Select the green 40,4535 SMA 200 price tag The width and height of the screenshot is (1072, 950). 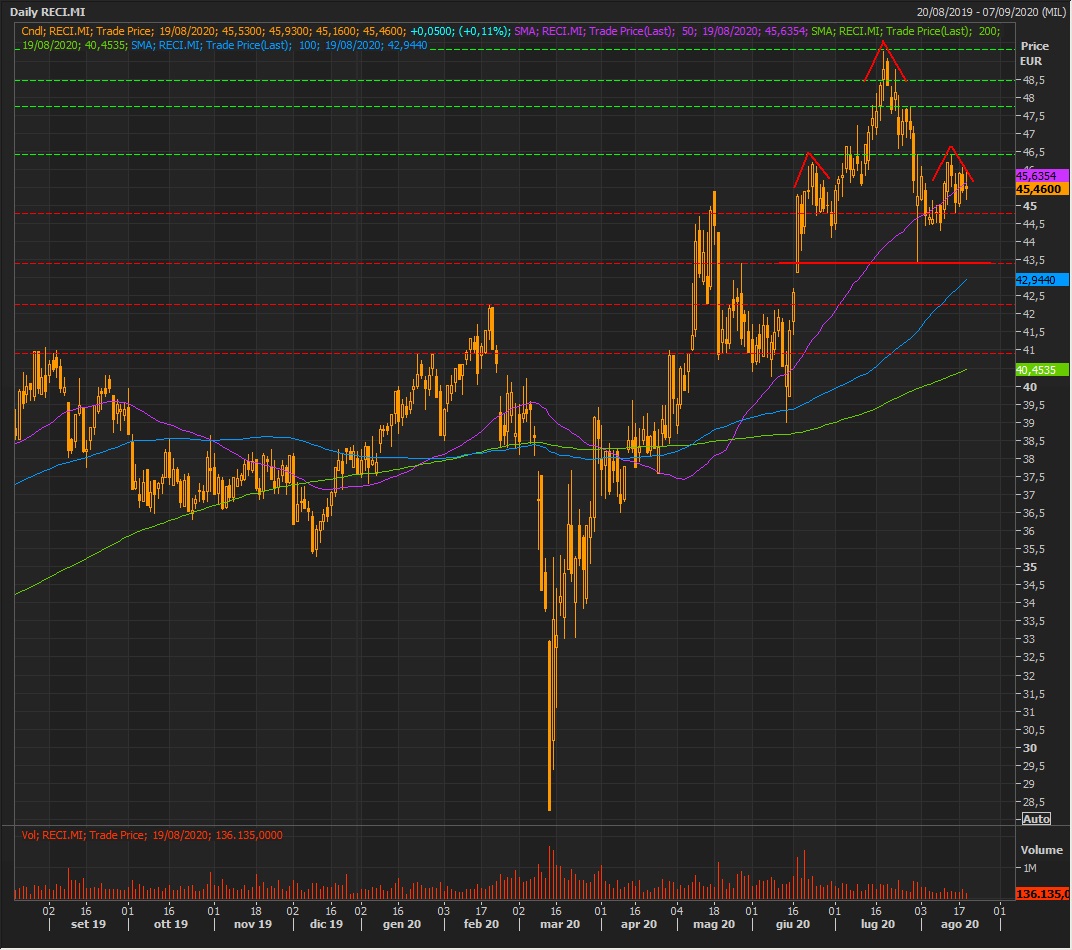click(x=1037, y=369)
